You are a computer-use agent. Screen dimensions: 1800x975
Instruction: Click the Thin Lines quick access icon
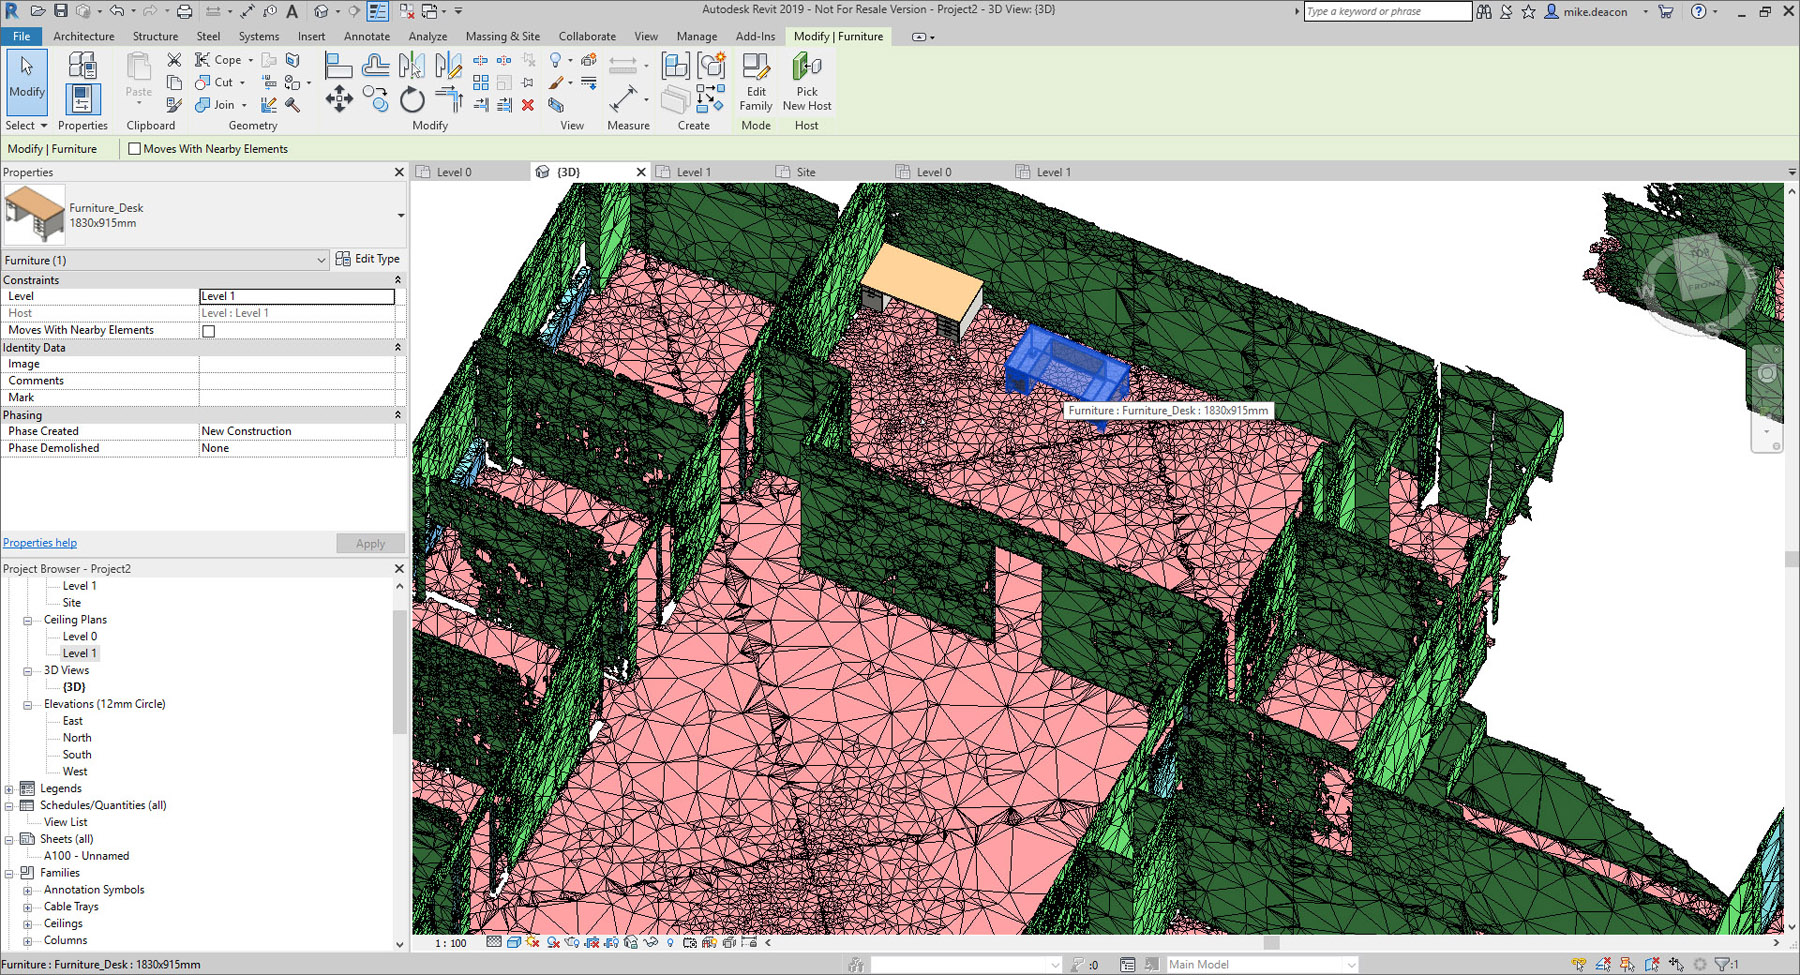point(378,12)
